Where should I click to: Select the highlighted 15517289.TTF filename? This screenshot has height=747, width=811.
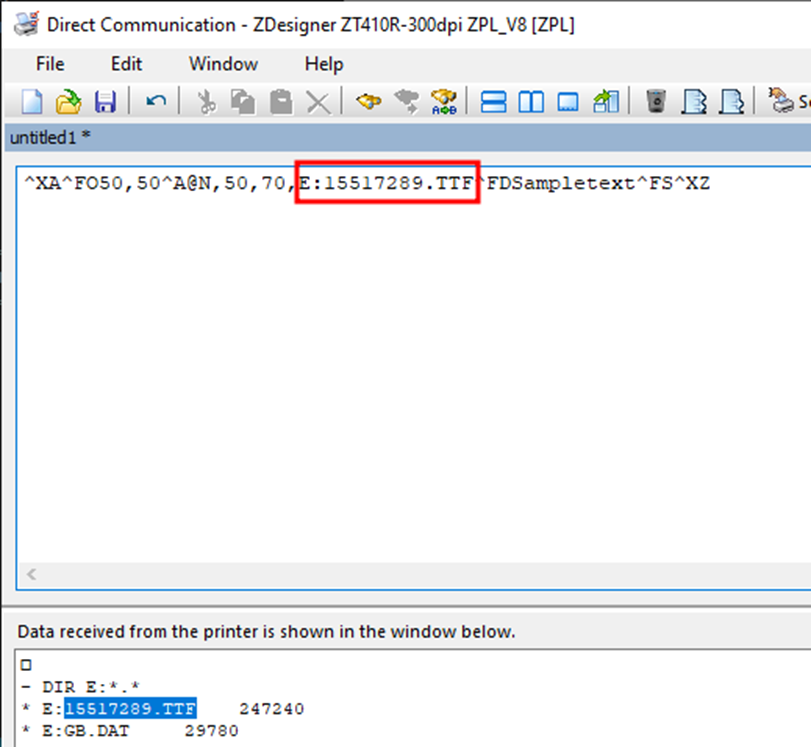click(x=129, y=708)
